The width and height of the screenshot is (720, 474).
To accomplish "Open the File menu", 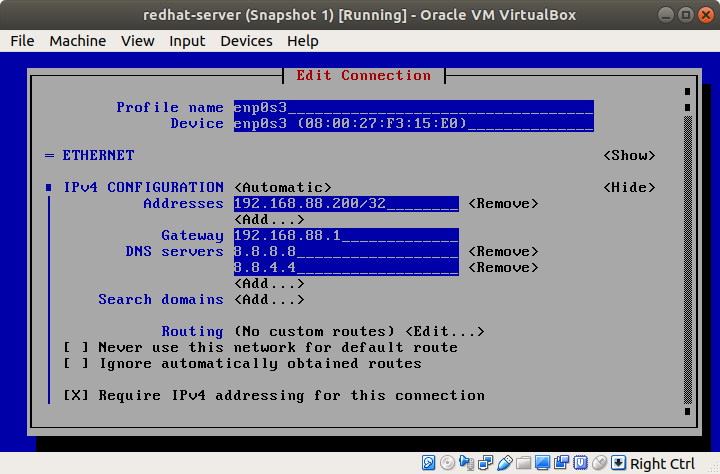I will [22, 41].
